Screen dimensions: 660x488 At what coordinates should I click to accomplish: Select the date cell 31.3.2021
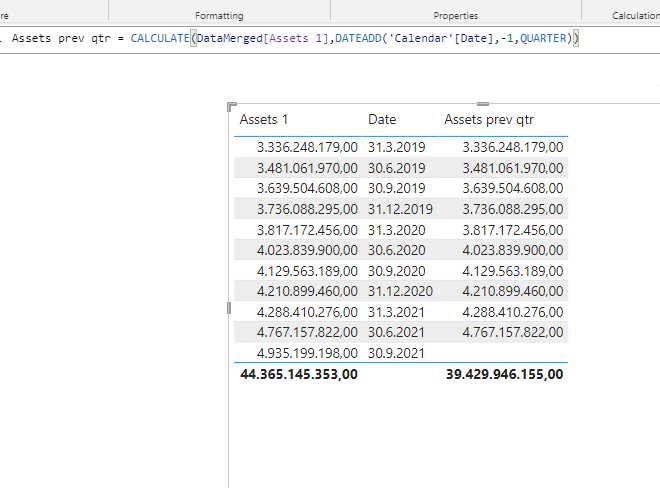pyautogui.click(x=396, y=312)
